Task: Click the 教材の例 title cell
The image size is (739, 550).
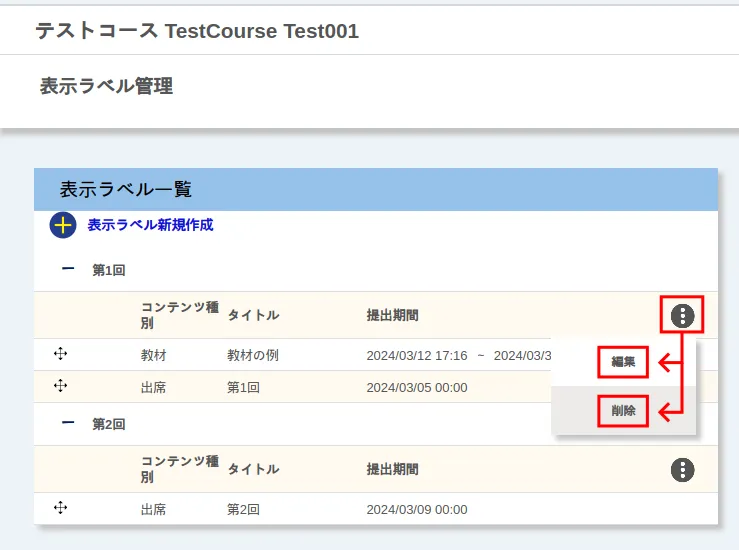Action: click(x=252, y=355)
